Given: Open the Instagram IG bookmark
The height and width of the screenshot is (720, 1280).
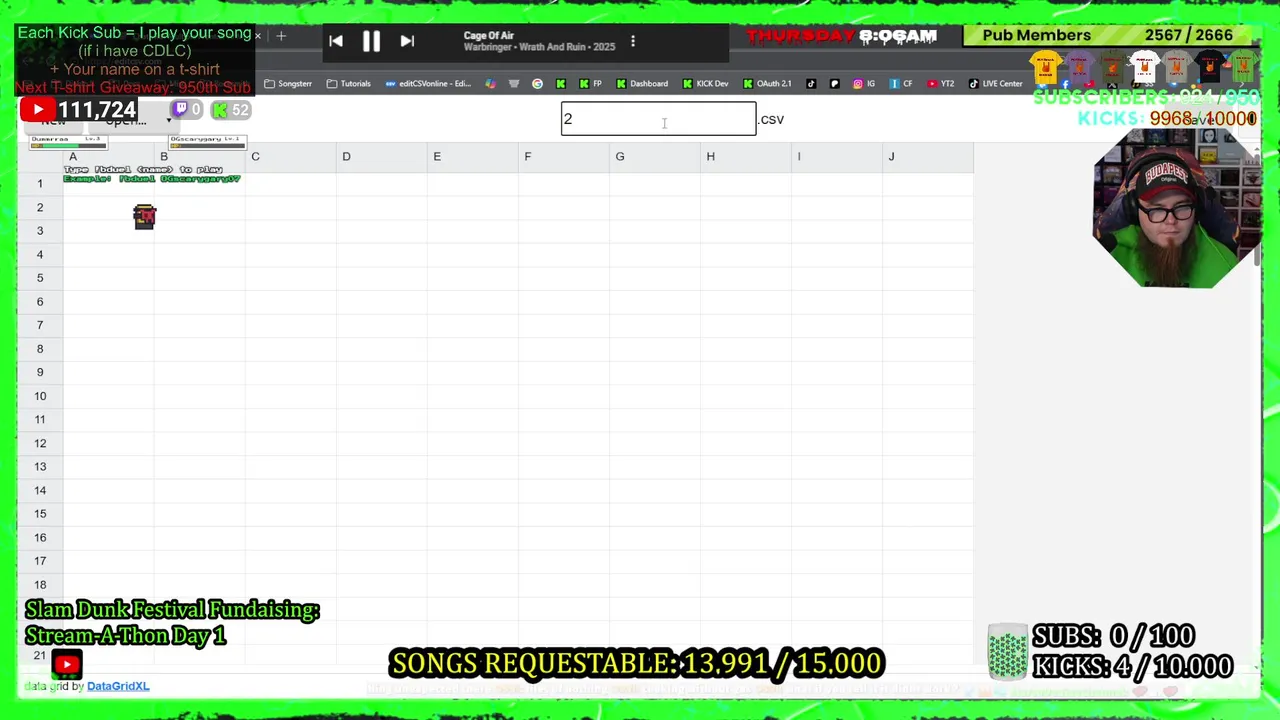Looking at the screenshot, I should [x=864, y=84].
